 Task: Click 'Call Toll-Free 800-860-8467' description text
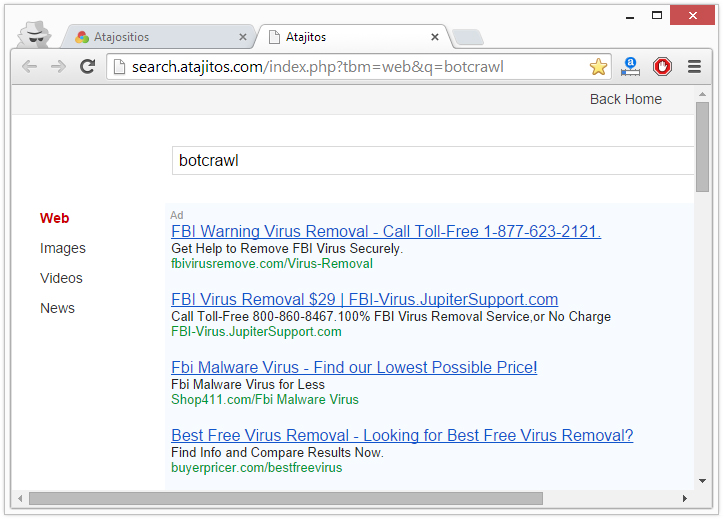click(x=391, y=316)
